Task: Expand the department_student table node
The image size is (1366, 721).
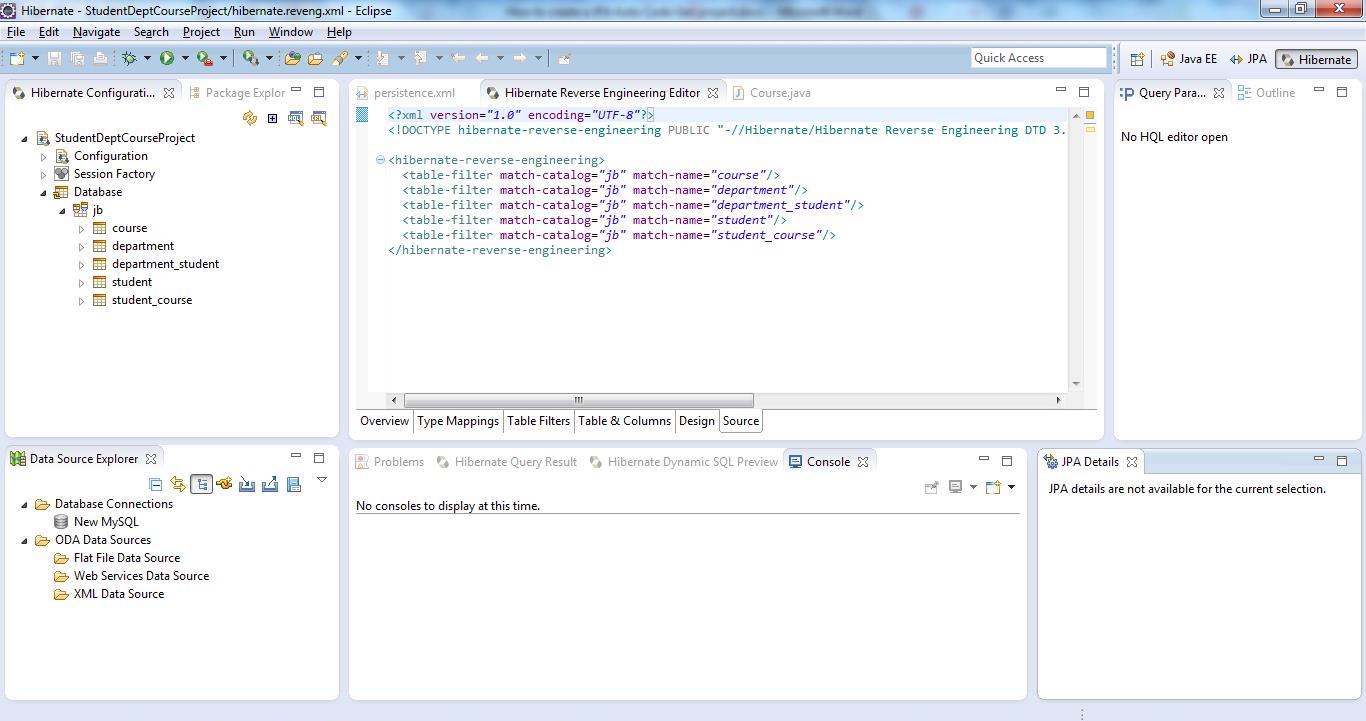Action: (81, 265)
